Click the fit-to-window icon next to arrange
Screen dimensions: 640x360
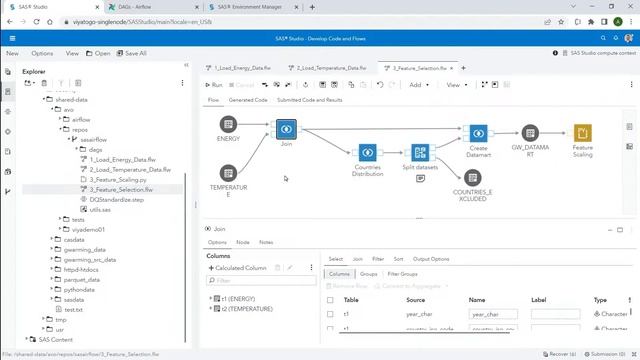(495, 85)
